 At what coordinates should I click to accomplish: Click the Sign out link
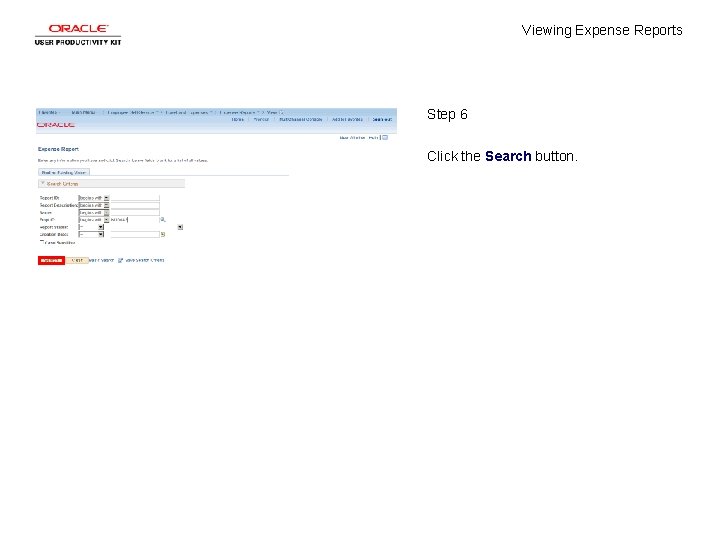(x=382, y=119)
